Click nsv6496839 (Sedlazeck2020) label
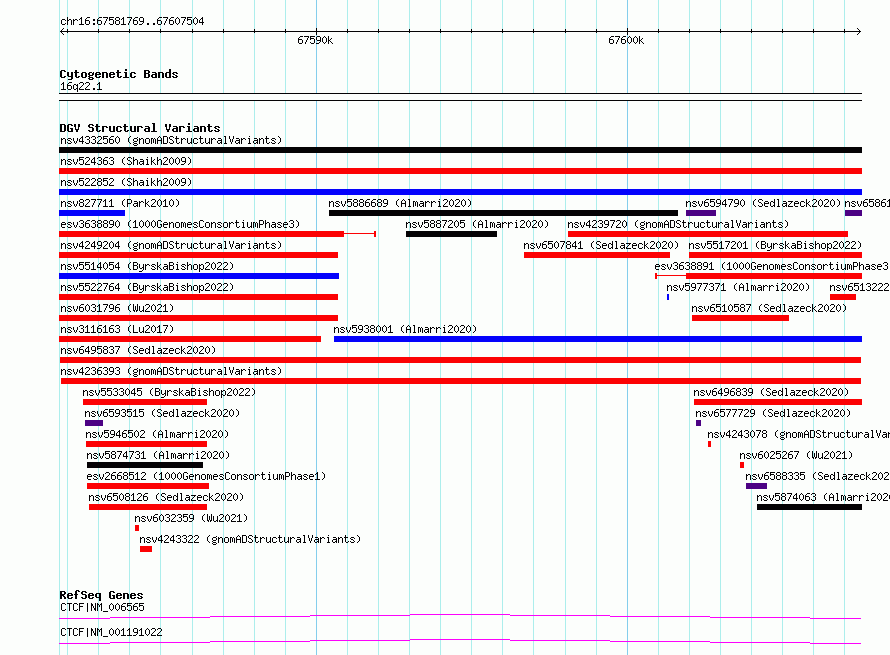Screen dimensions: 890x655 pyautogui.click(x=771, y=392)
